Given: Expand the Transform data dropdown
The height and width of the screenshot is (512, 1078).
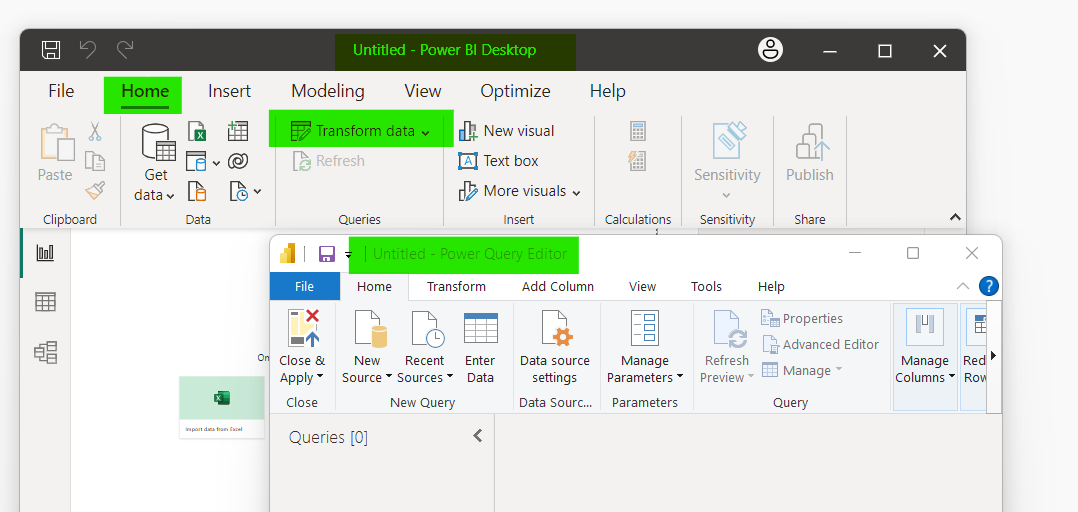Looking at the screenshot, I should point(426,132).
